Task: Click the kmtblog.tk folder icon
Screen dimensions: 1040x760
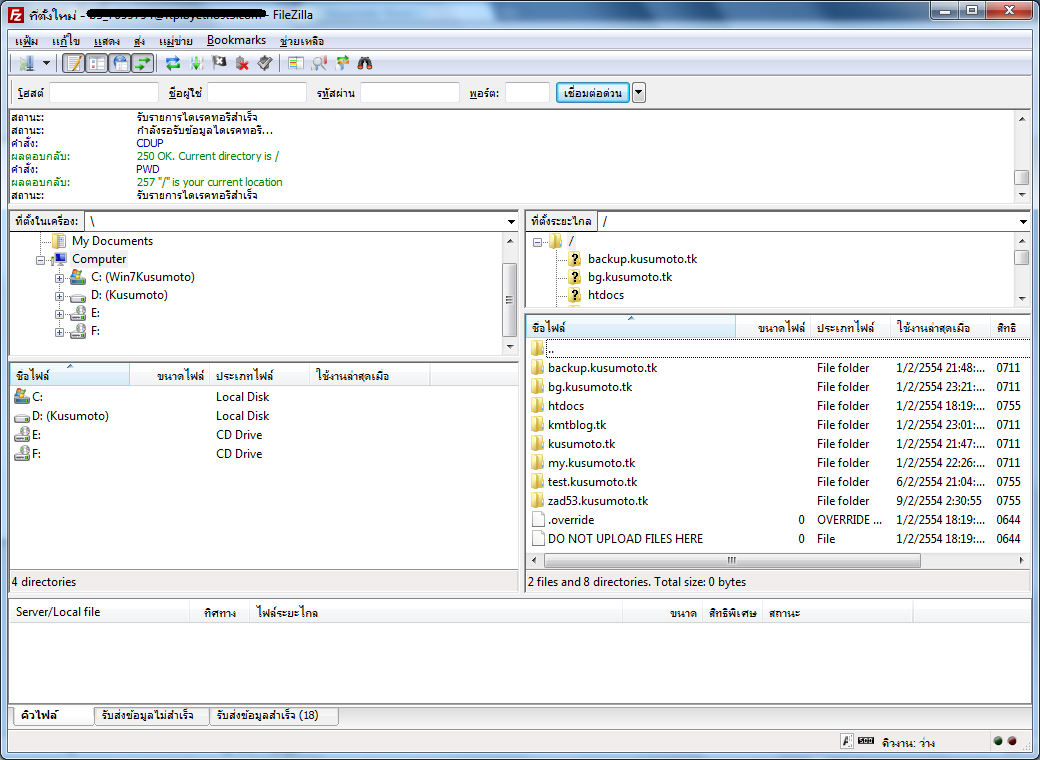Action: pos(537,424)
